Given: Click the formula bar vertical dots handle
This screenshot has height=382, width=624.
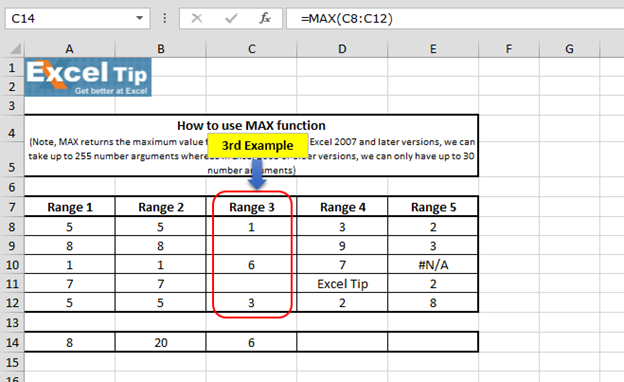Looking at the screenshot, I should [165, 18].
